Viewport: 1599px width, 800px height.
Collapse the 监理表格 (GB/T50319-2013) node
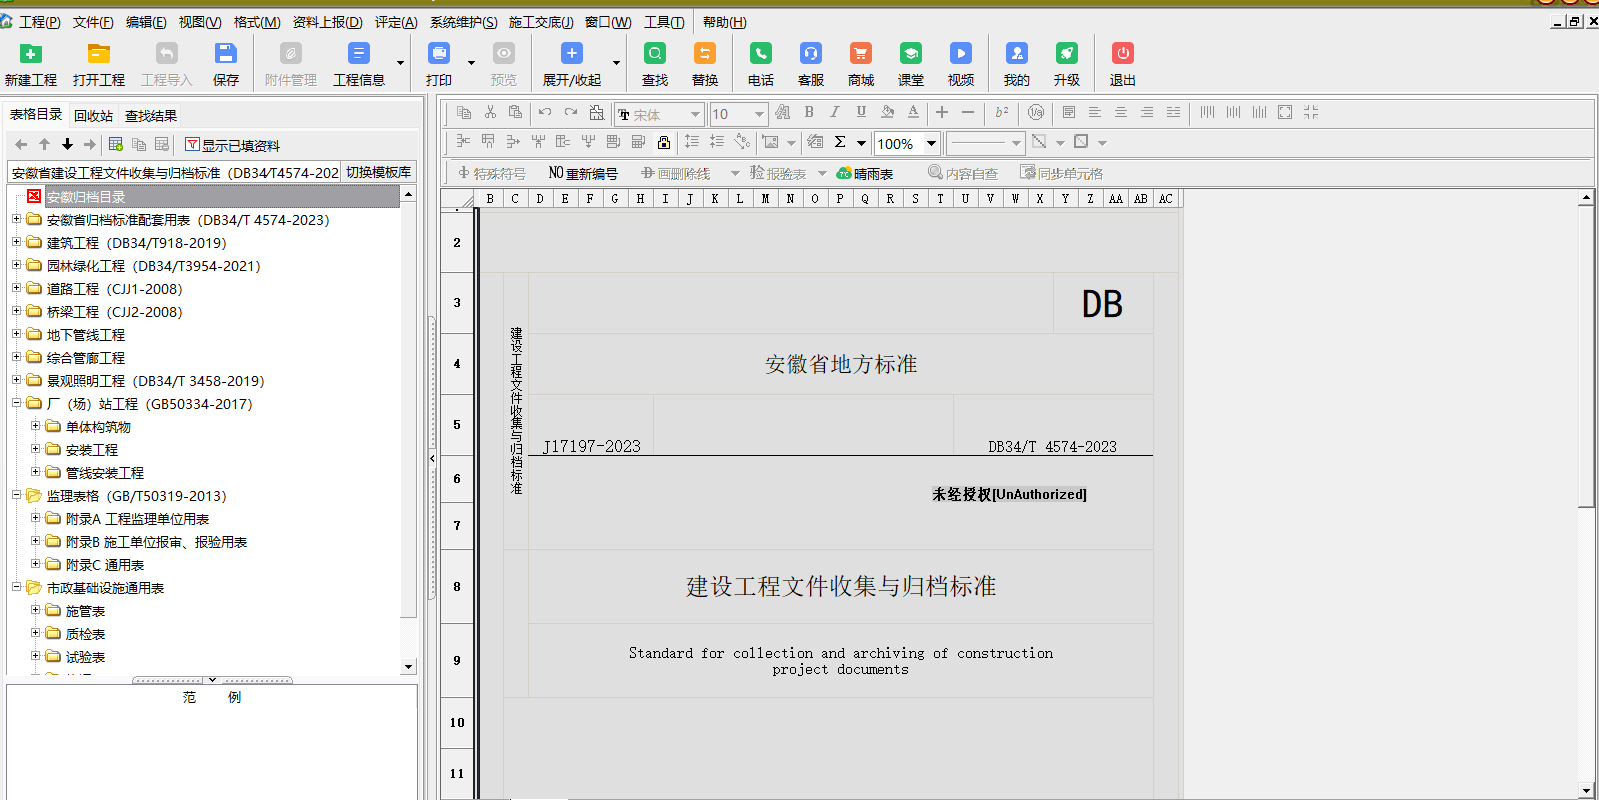(16, 495)
